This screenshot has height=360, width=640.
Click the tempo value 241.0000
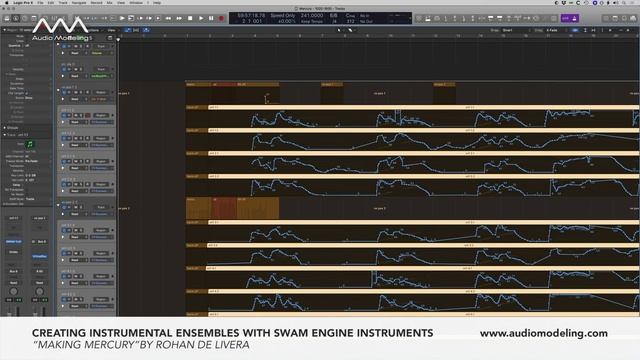[x=312, y=16]
